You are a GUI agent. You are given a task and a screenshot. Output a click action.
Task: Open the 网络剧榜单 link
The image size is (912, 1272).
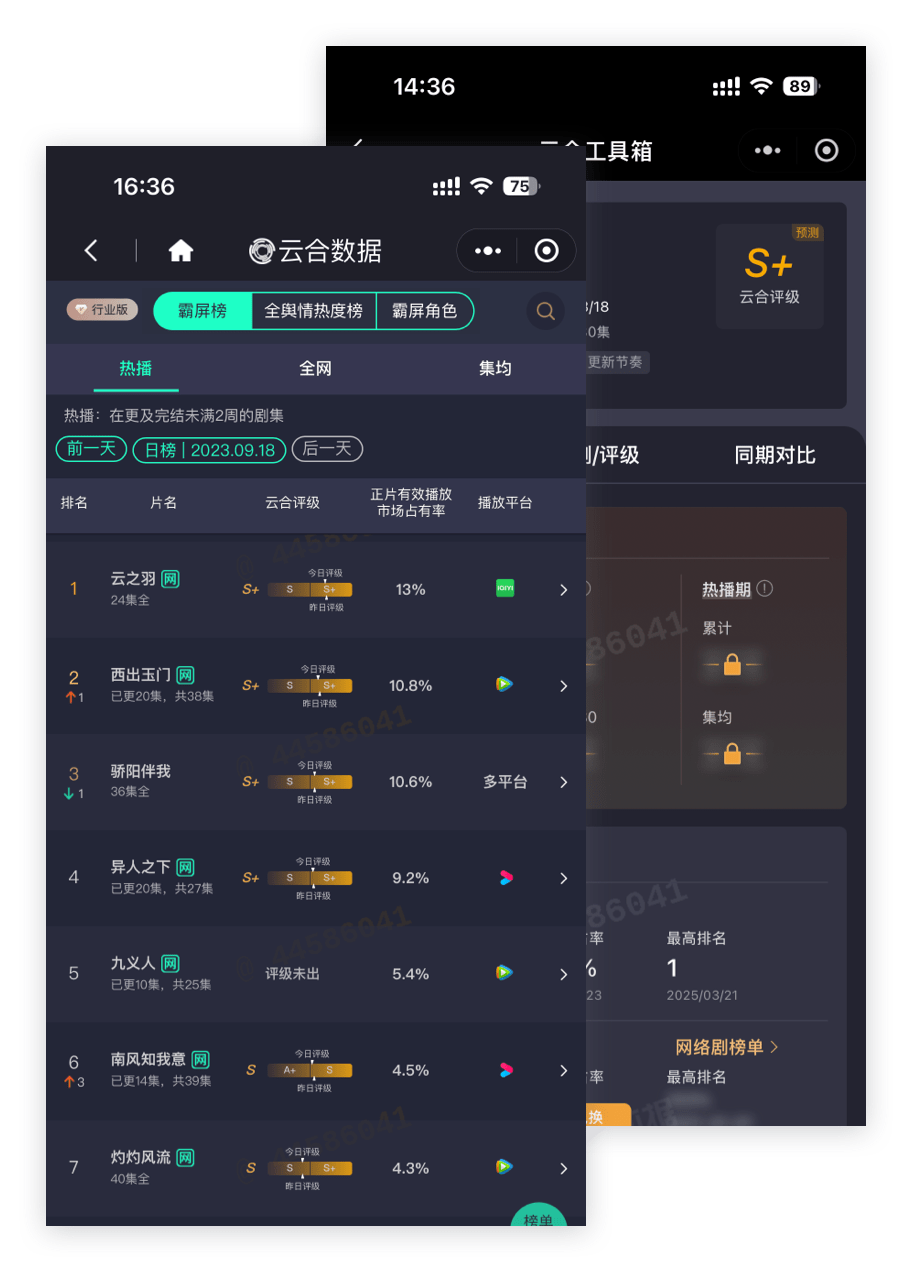pyautogui.click(x=727, y=1047)
